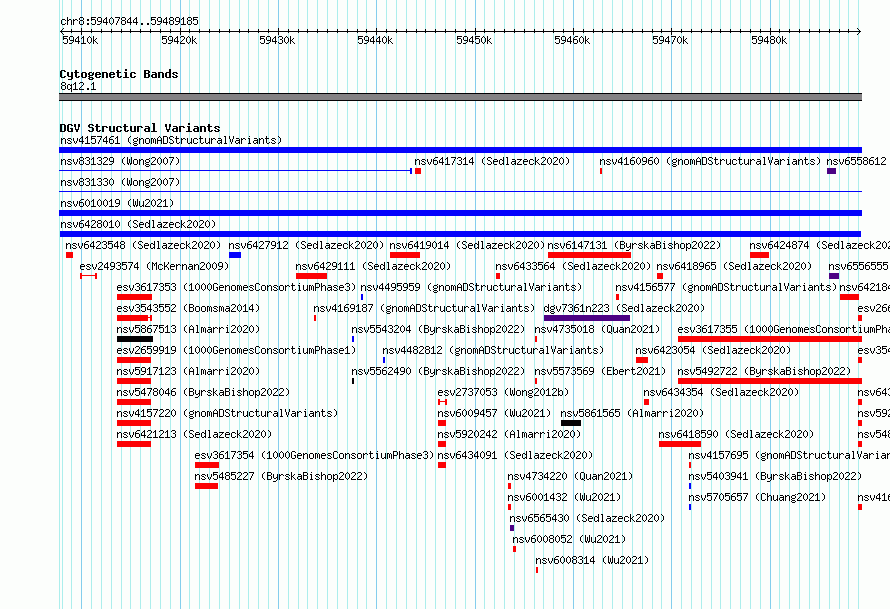Click the purple bar under nsv6556555
Image resolution: width=890 pixels, height=609 pixels.
coord(834,276)
